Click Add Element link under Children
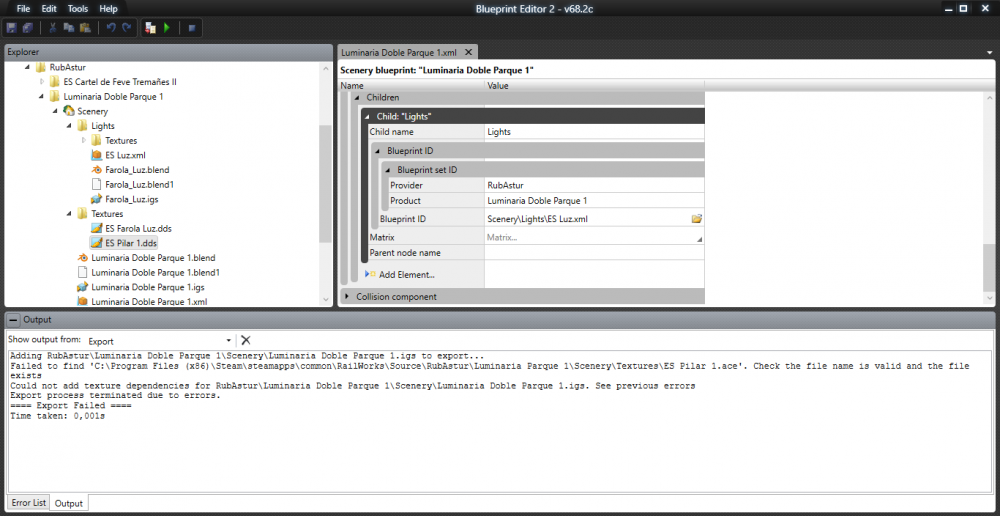This screenshot has height=516, width=1000. (406, 275)
